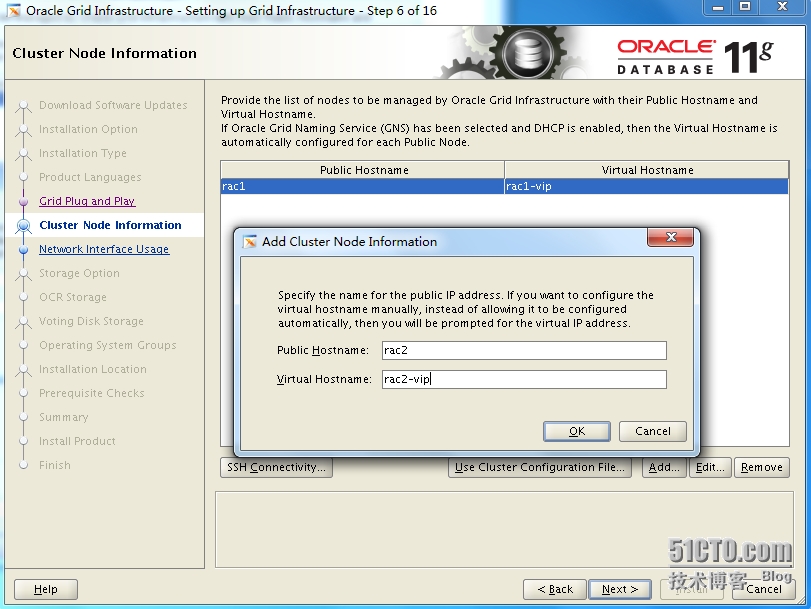811x609 pixels.
Task: Click Download Software Updates step
Action: (x=113, y=105)
